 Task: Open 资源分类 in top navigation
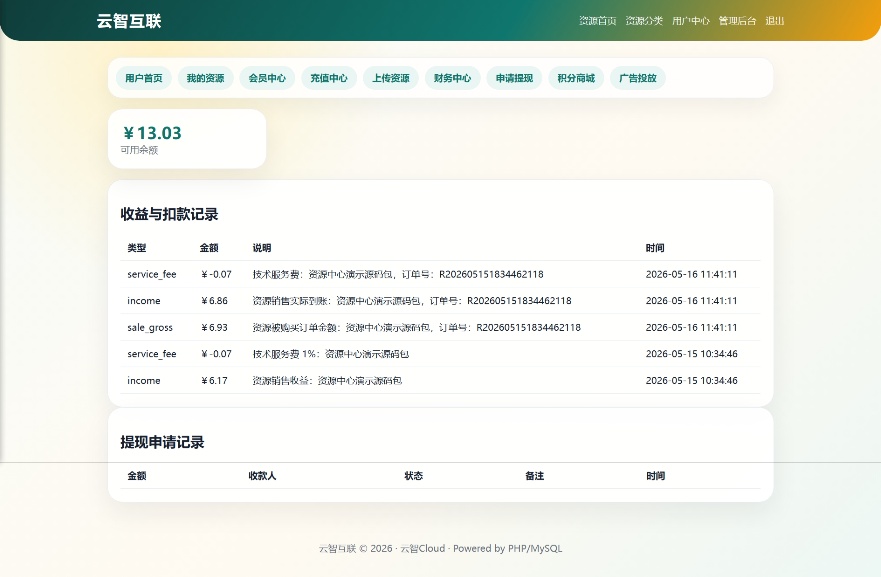[644, 21]
